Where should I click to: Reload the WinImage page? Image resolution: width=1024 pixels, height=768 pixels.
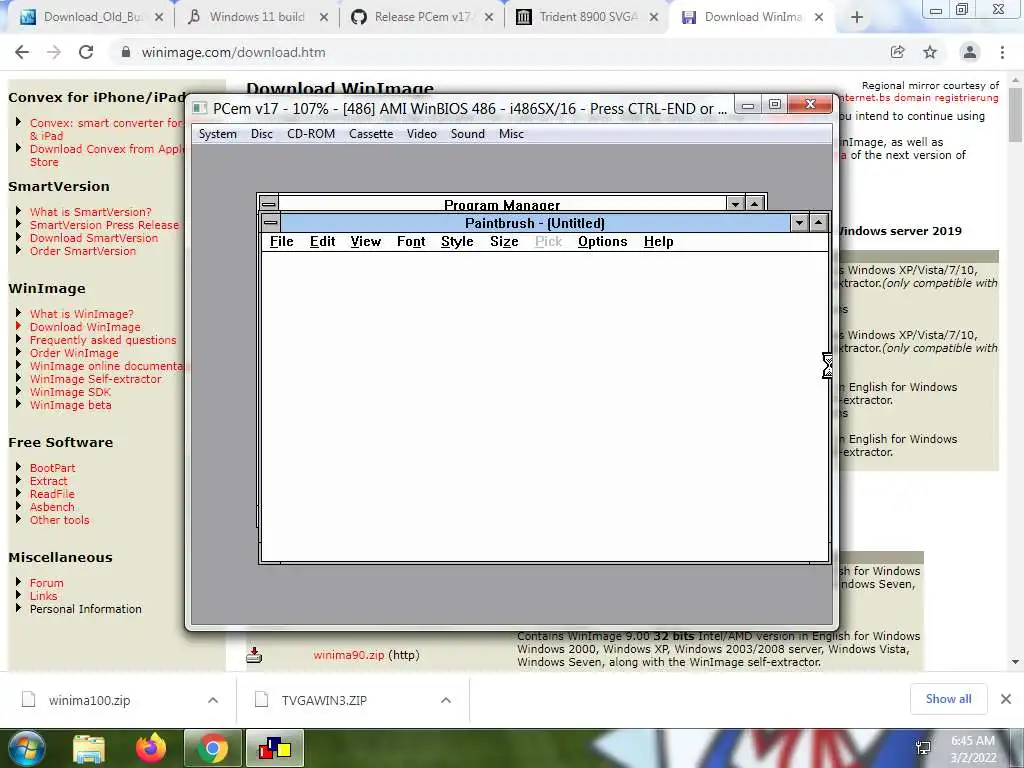tap(86, 52)
